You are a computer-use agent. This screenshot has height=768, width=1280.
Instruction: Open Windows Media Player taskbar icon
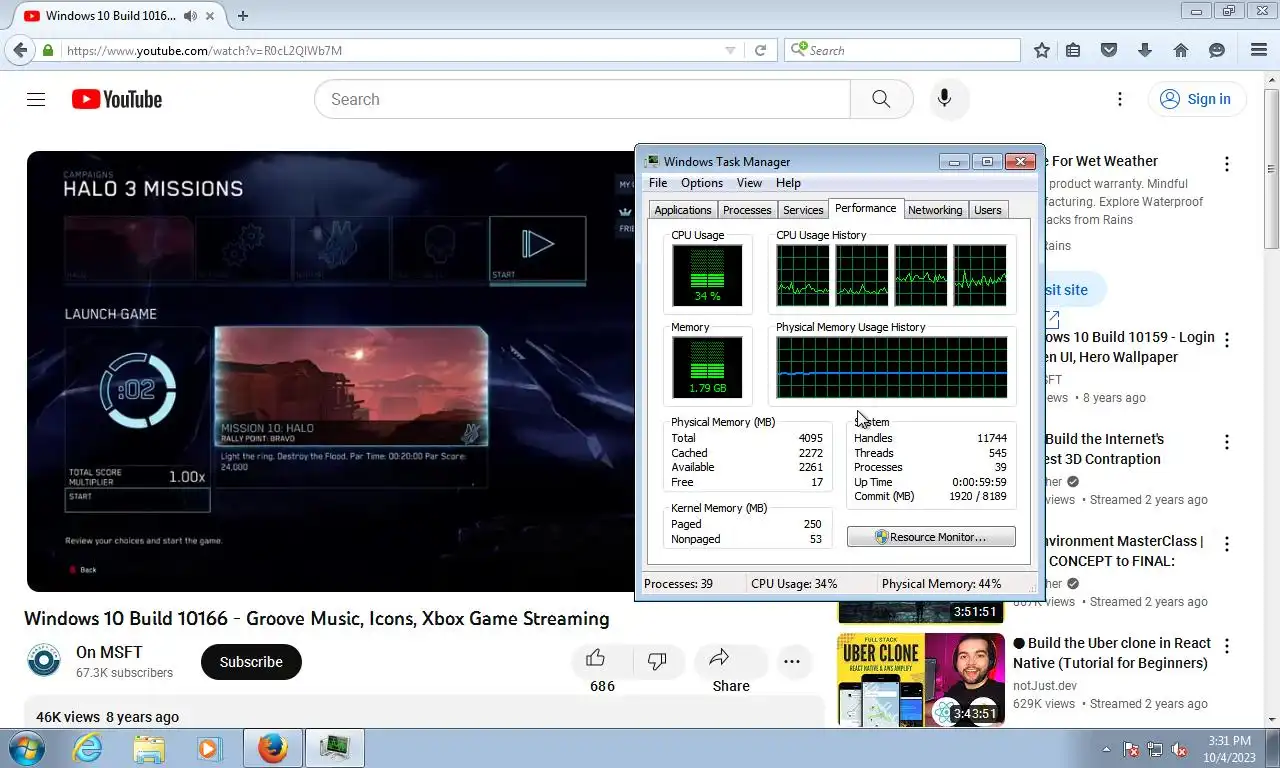click(x=209, y=748)
